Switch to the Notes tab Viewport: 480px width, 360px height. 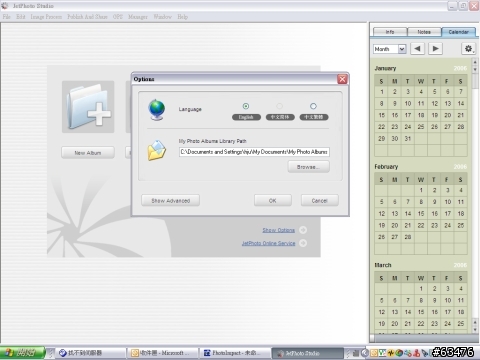pyautogui.click(x=424, y=32)
